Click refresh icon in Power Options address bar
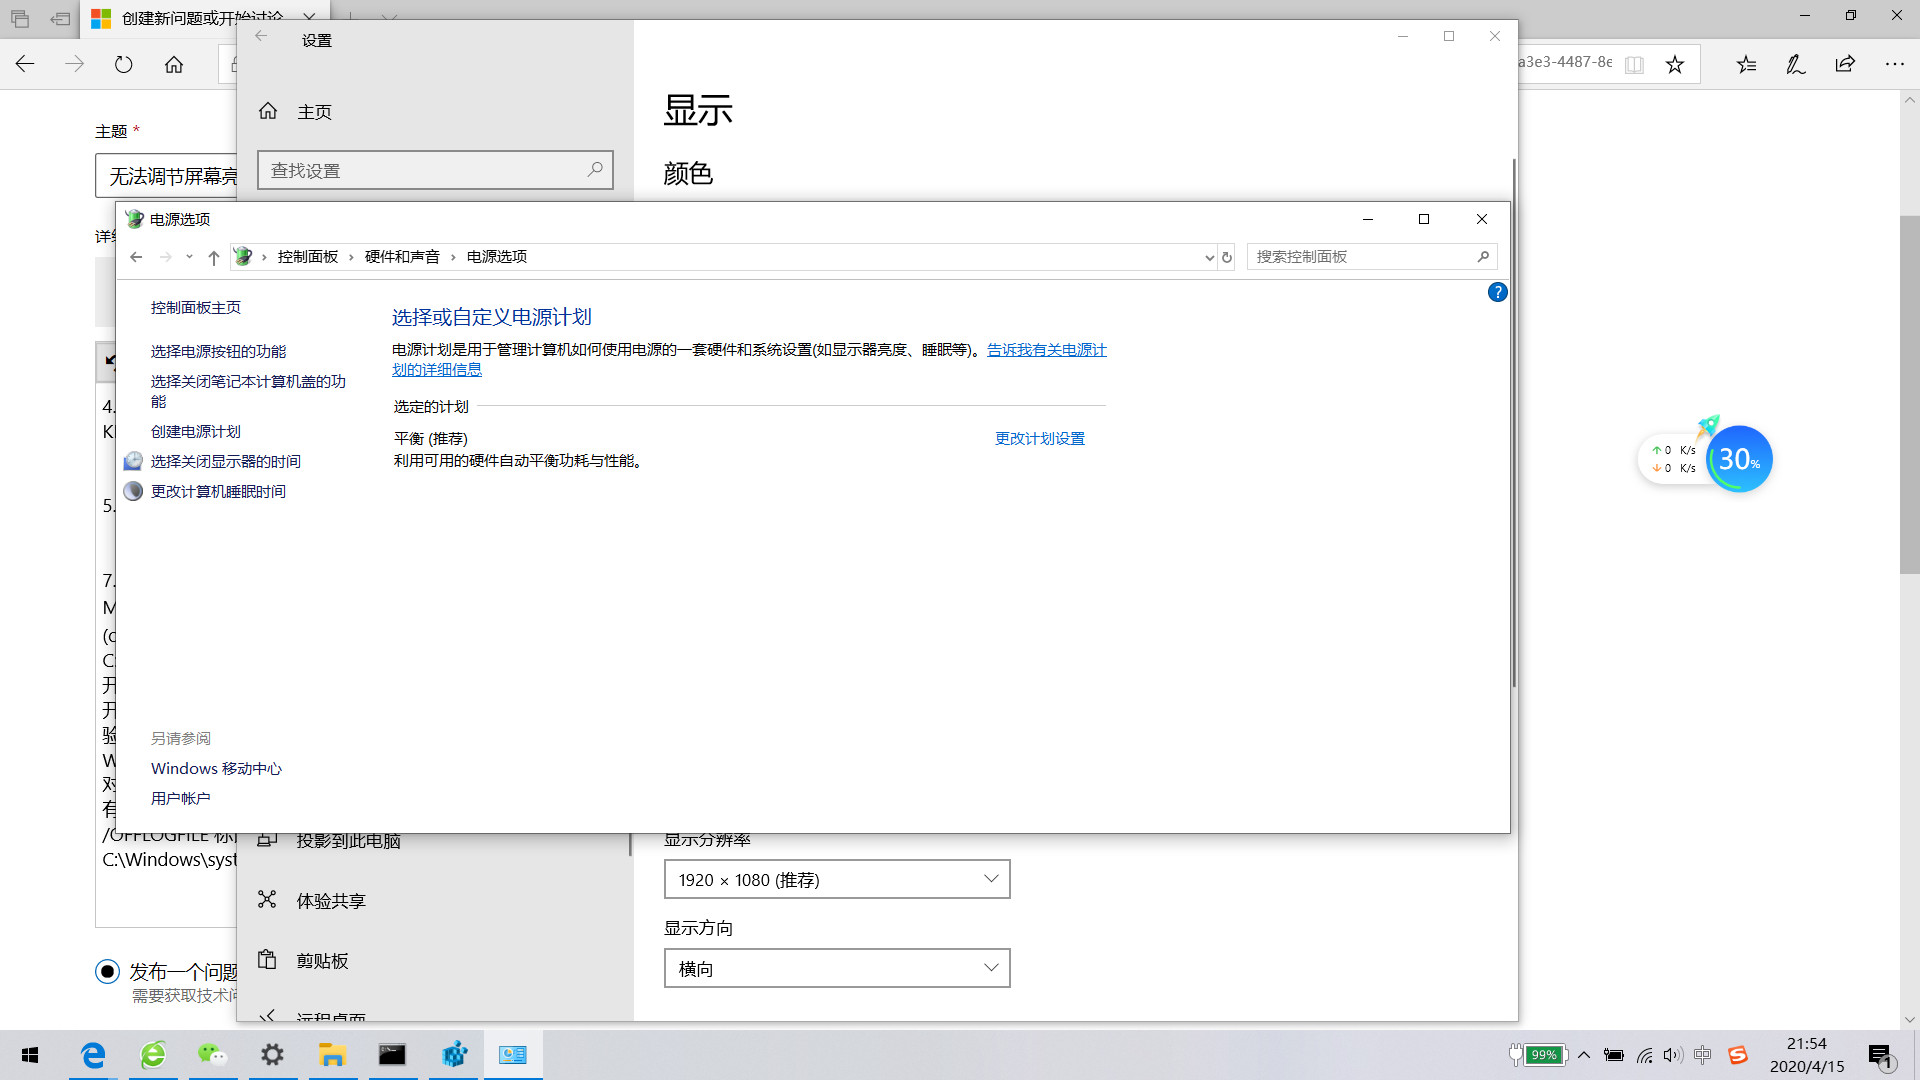This screenshot has width=1920, height=1080. (1227, 257)
